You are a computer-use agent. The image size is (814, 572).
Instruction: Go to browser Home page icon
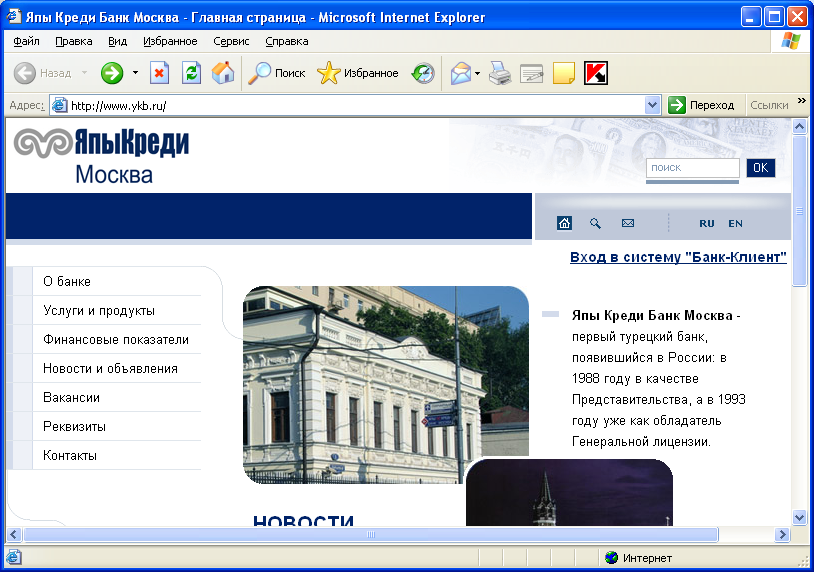tap(223, 73)
